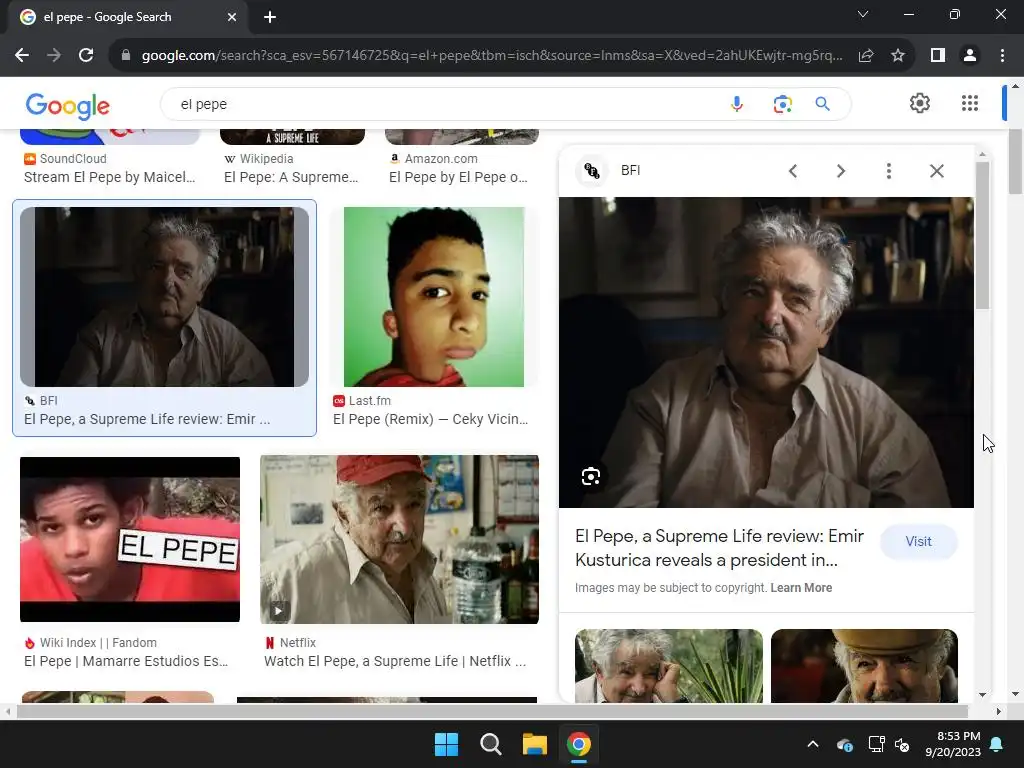Open preview title 'El Pepe, a Supreme Life review'
The height and width of the screenshot is (768, 1024).
click(x=719, y=548)
